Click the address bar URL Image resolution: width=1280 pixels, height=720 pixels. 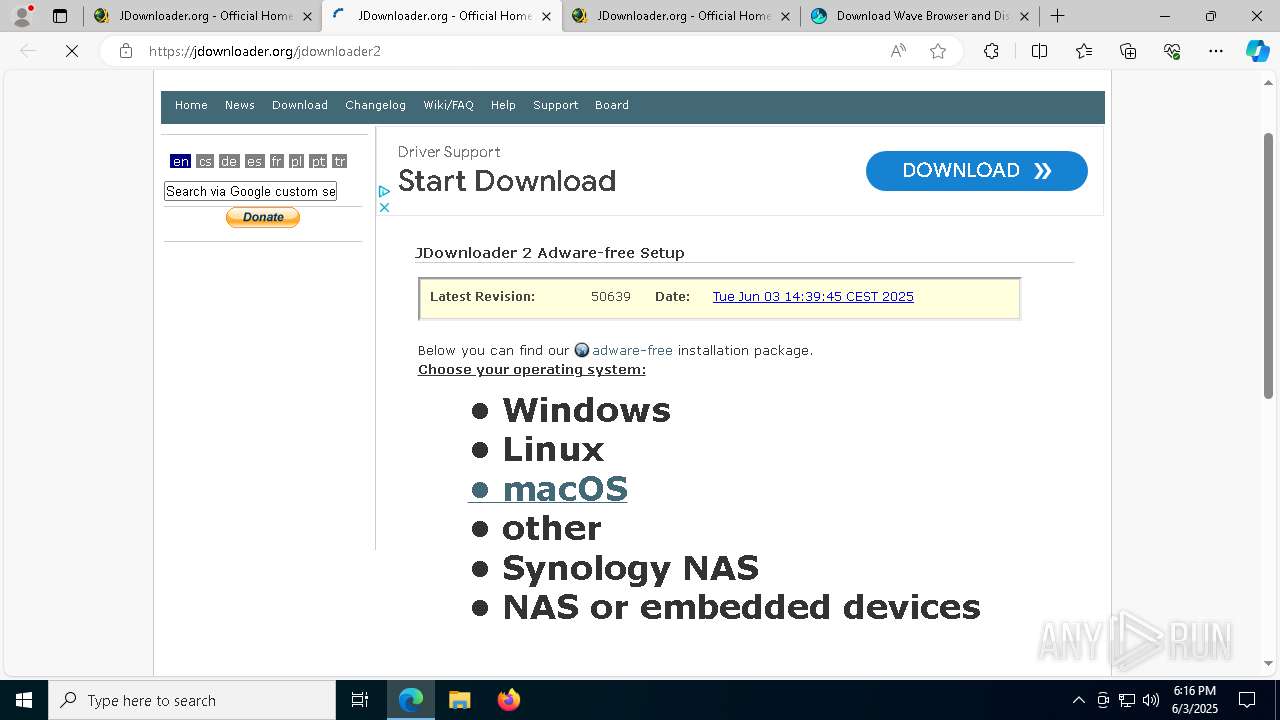265,51
